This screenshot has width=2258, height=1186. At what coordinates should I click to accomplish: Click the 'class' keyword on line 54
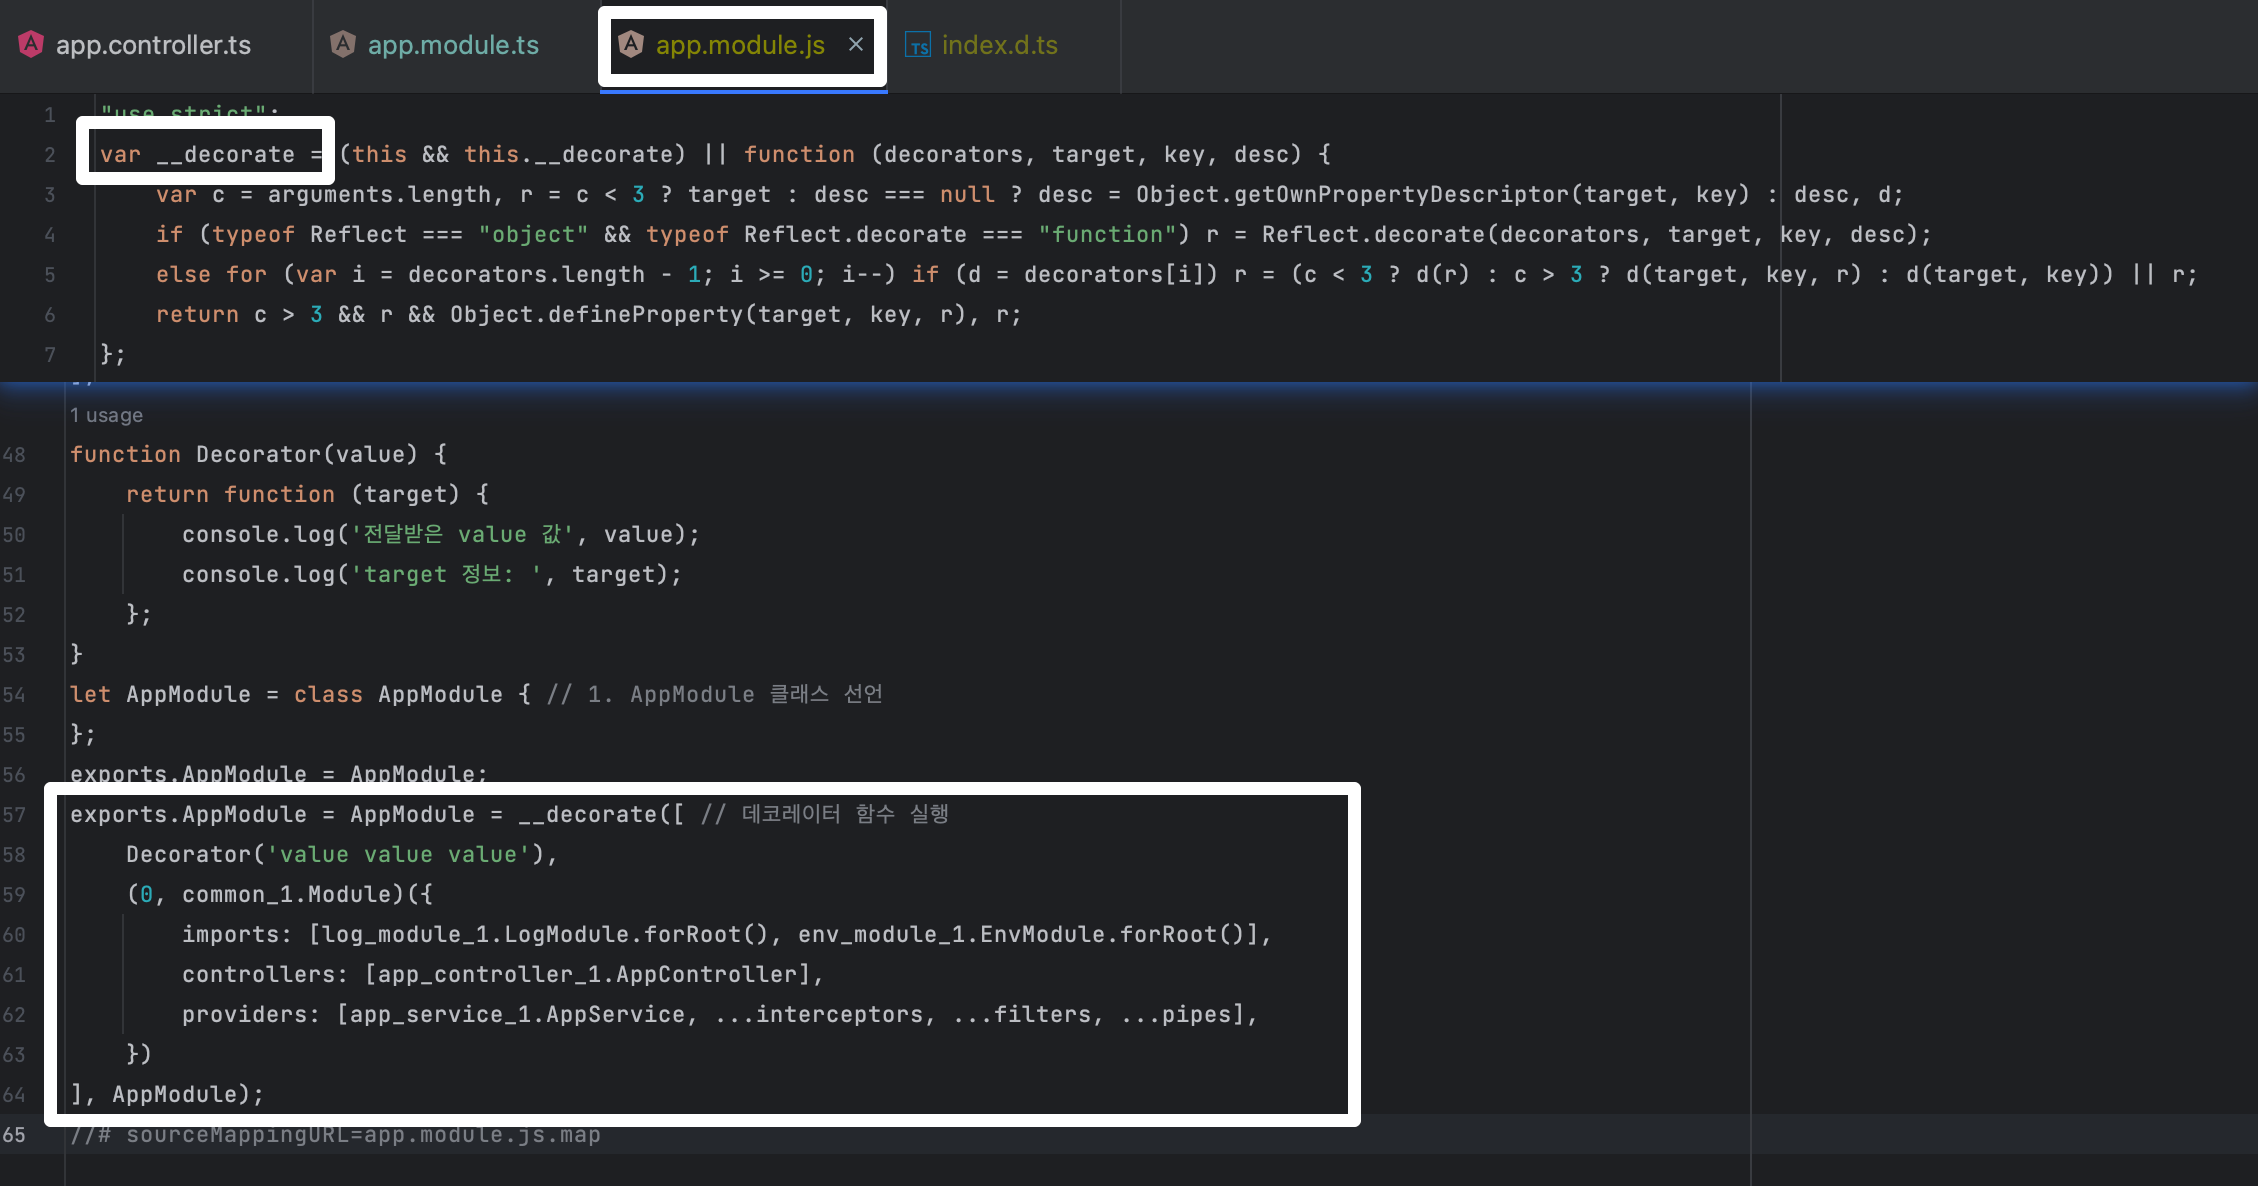point(328,694)
